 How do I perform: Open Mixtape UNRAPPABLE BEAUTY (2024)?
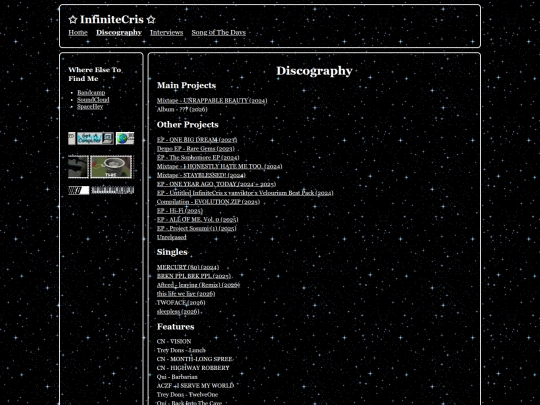[212, 101]
